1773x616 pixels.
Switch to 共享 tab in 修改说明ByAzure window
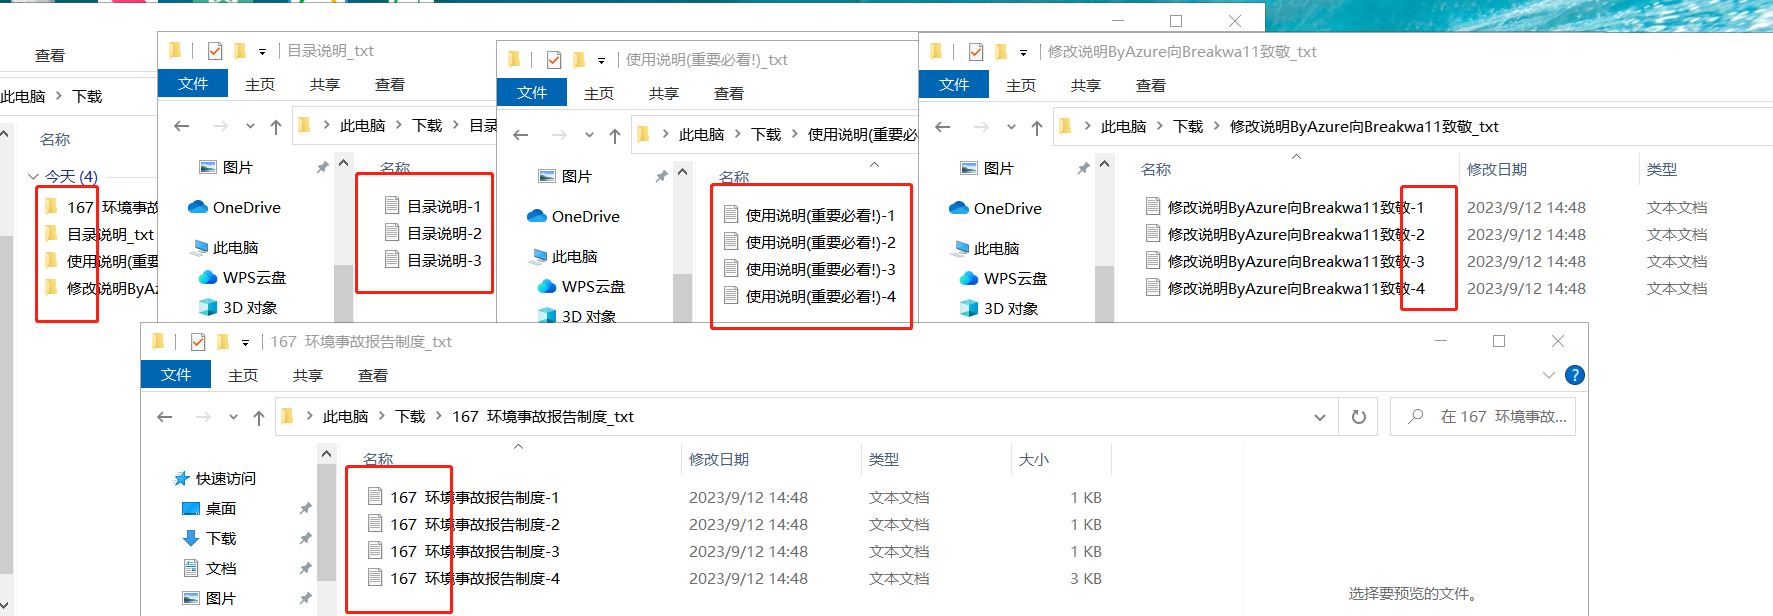coord(1085,86)
